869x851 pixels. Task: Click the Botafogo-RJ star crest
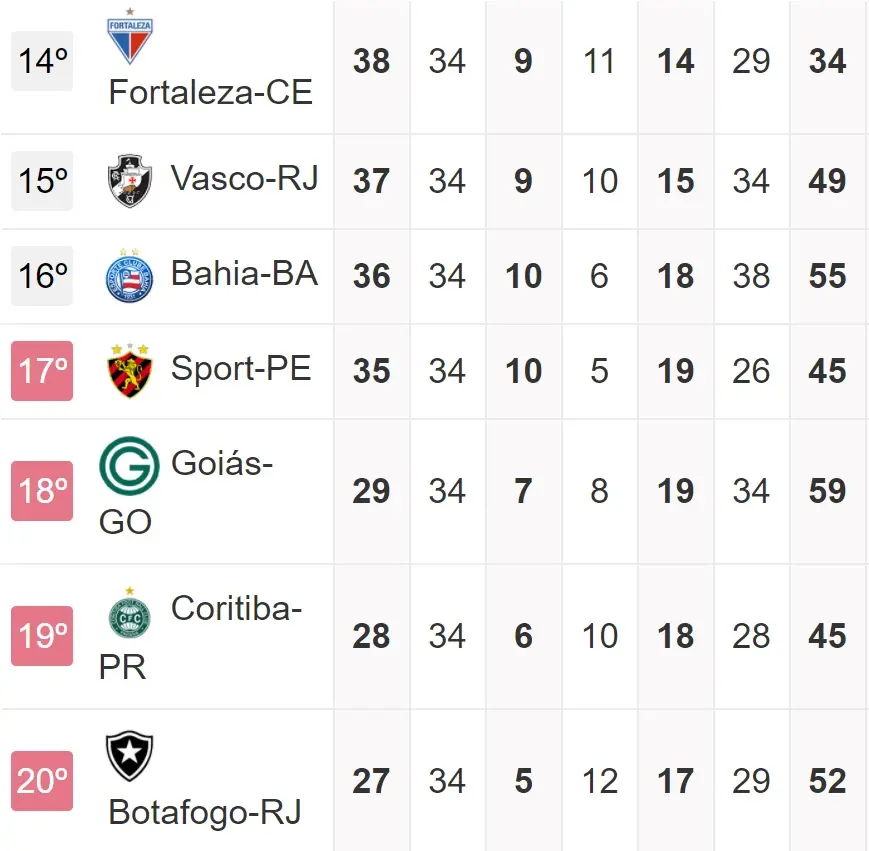pos(130,758)
